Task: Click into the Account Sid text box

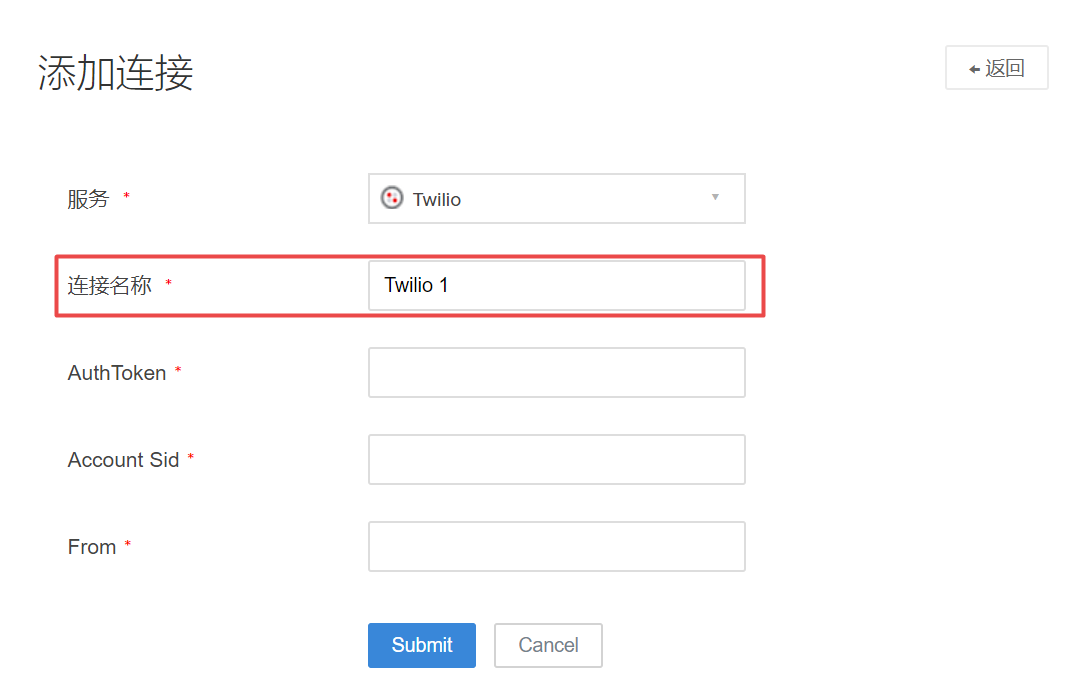Action: (556, 459)
